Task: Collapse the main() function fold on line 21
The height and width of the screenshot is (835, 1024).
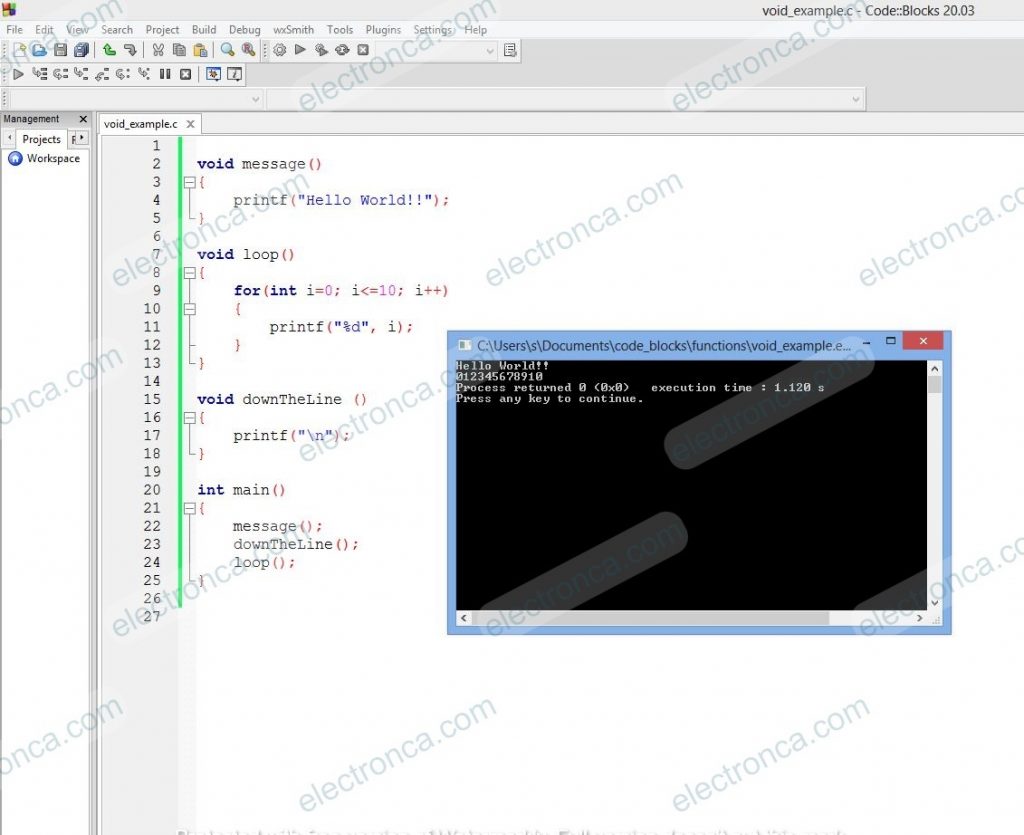Action: pos(190,508)
